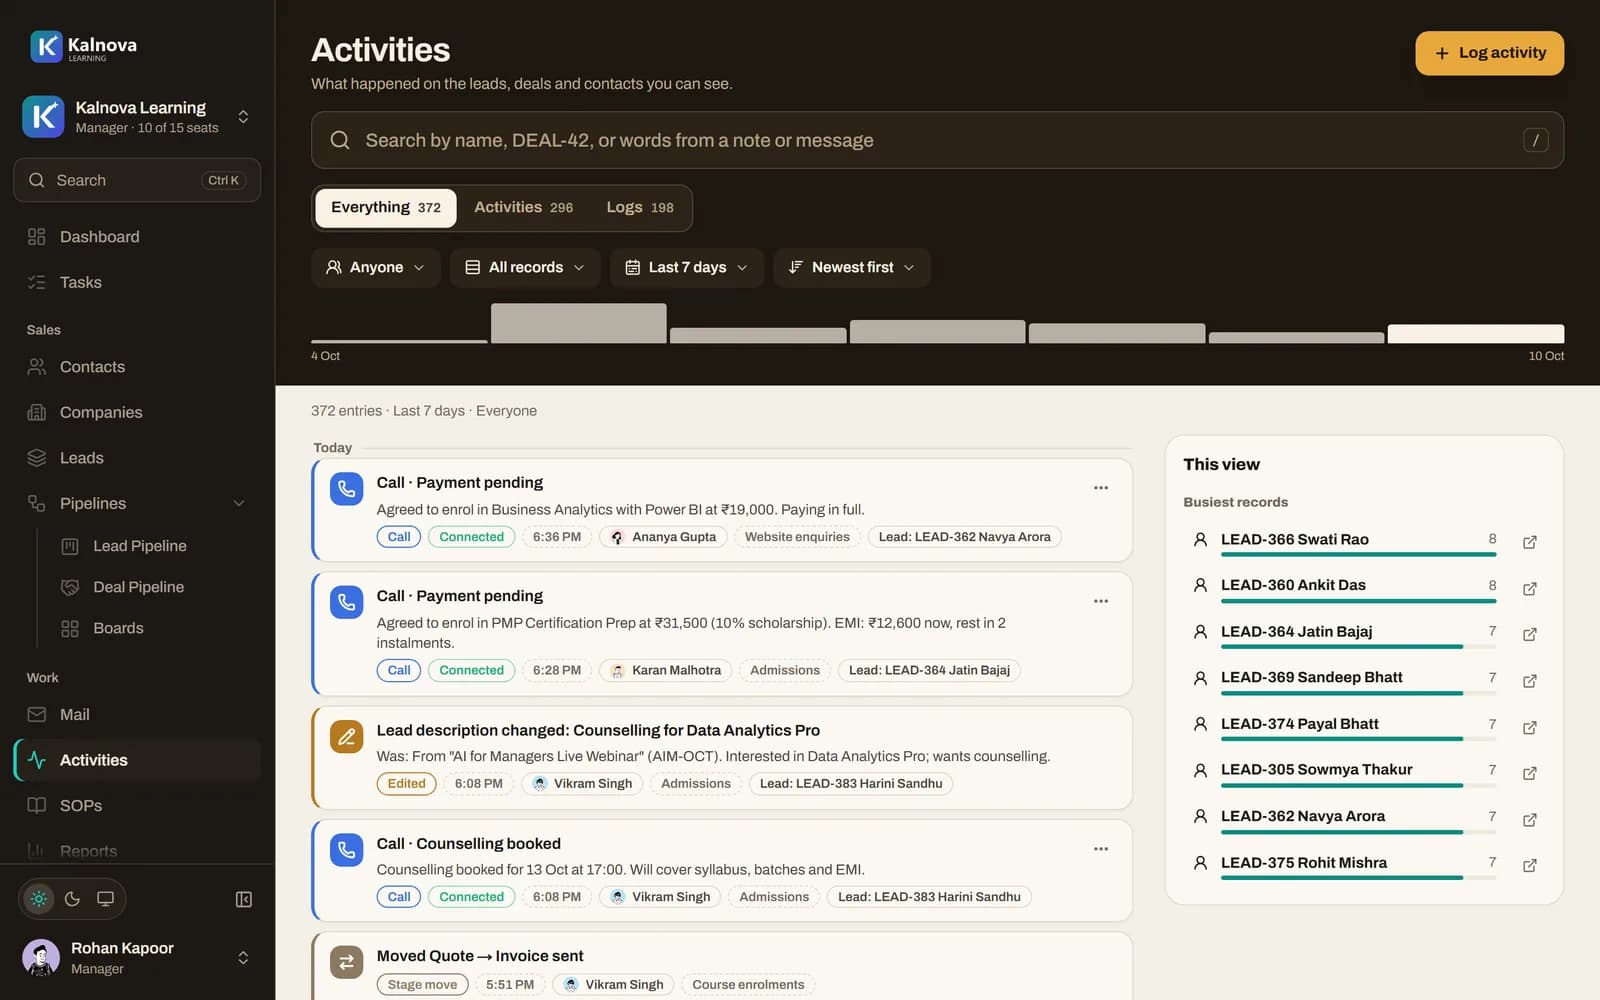Select the Everything tab
The image size is (1600, 1000).
tap(386, 208)
